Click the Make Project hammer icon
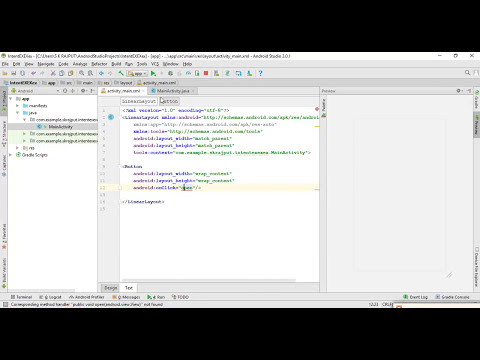The width and height of the screenshot is (480, 360). click(121, 73)
